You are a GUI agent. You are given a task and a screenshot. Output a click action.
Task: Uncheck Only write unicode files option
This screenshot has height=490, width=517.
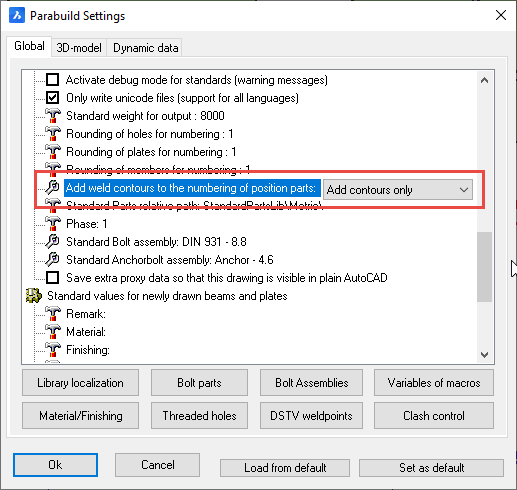tap(52, 98)
